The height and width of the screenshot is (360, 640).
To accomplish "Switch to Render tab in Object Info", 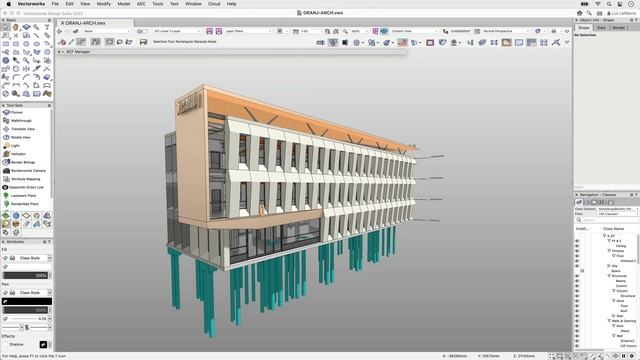I will 618,28.
